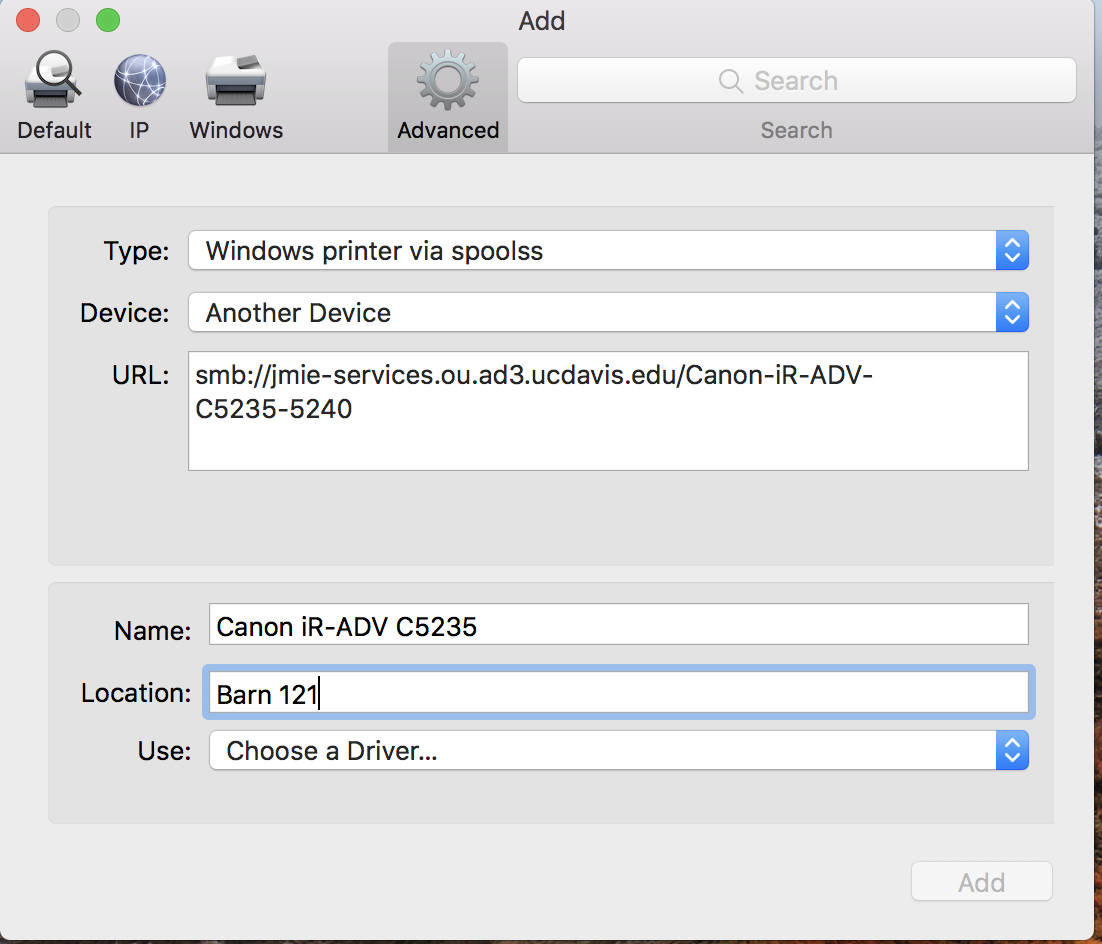Click the 'Device:' label
The image size is (1102, 944).
click(x=124, y=313)
